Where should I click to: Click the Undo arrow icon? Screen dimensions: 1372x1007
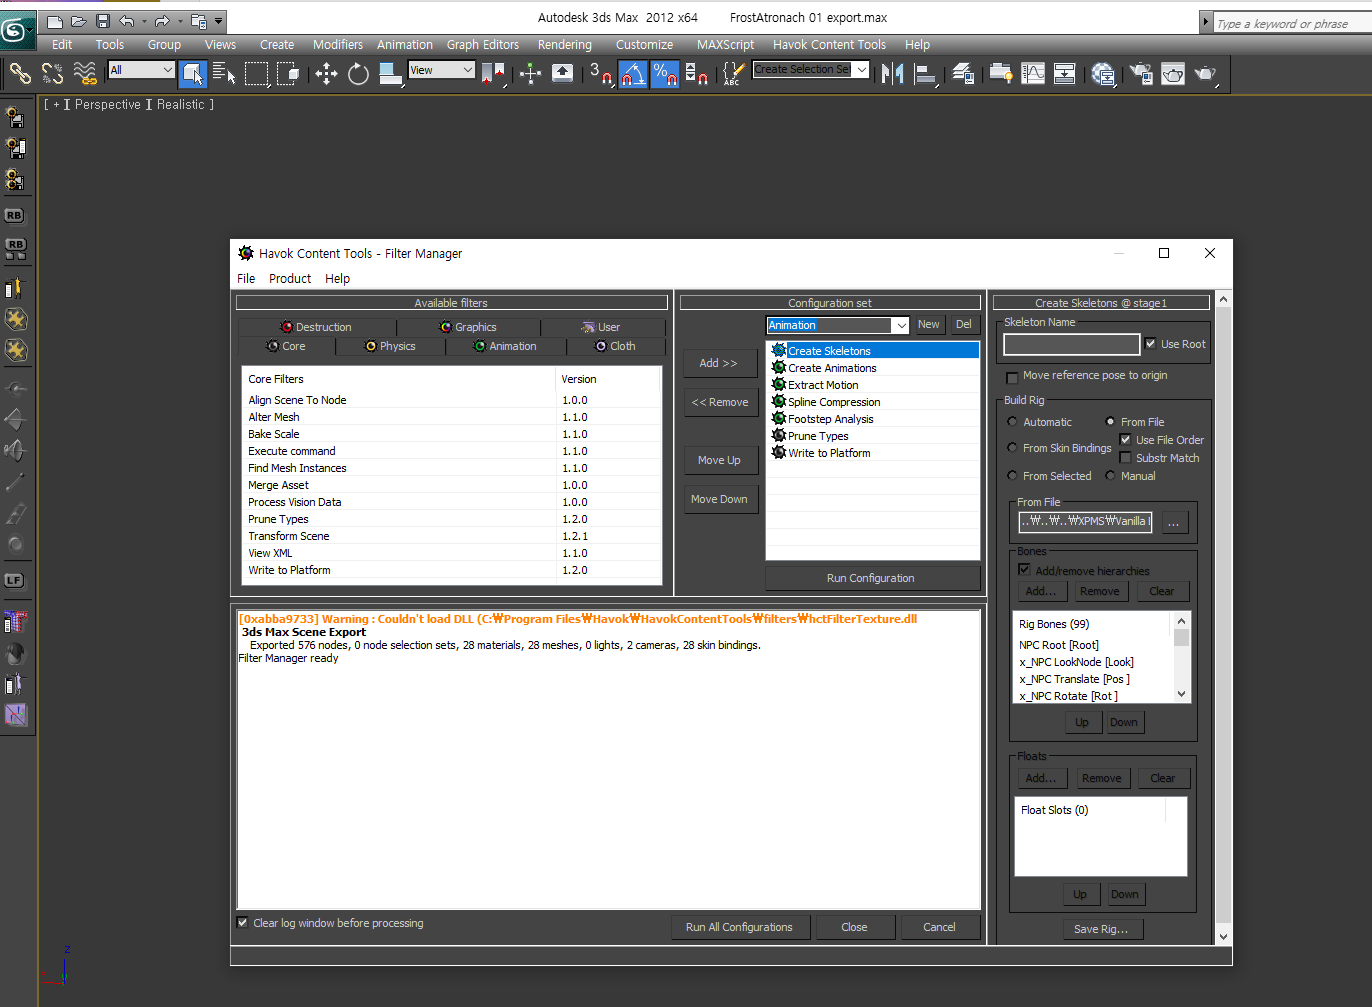point(126,21)
